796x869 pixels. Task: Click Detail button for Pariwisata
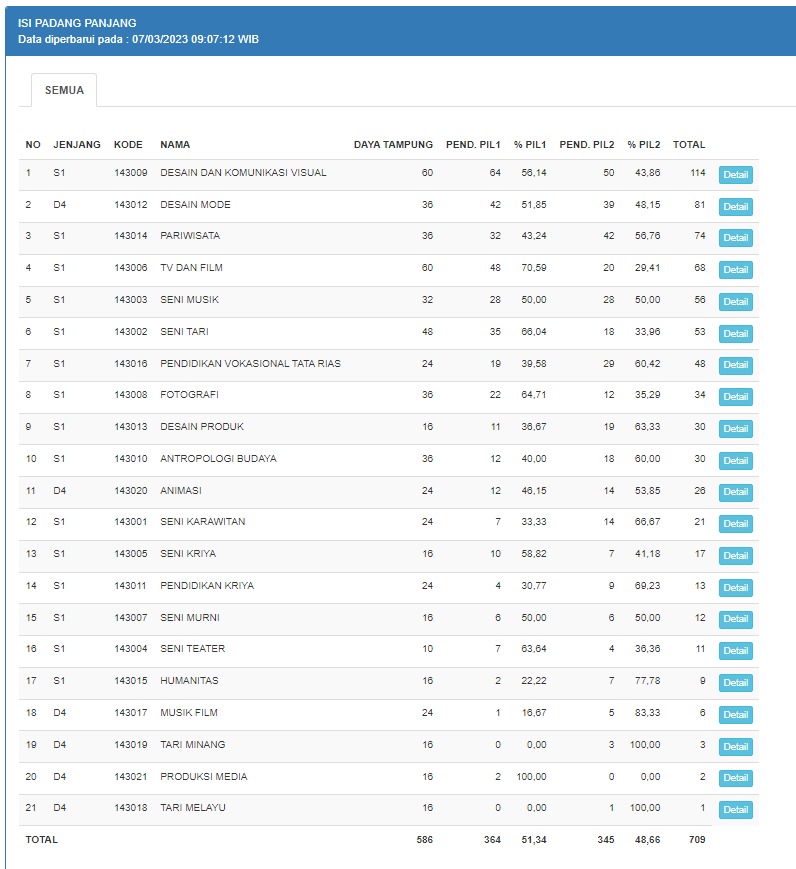coord(736,238)
